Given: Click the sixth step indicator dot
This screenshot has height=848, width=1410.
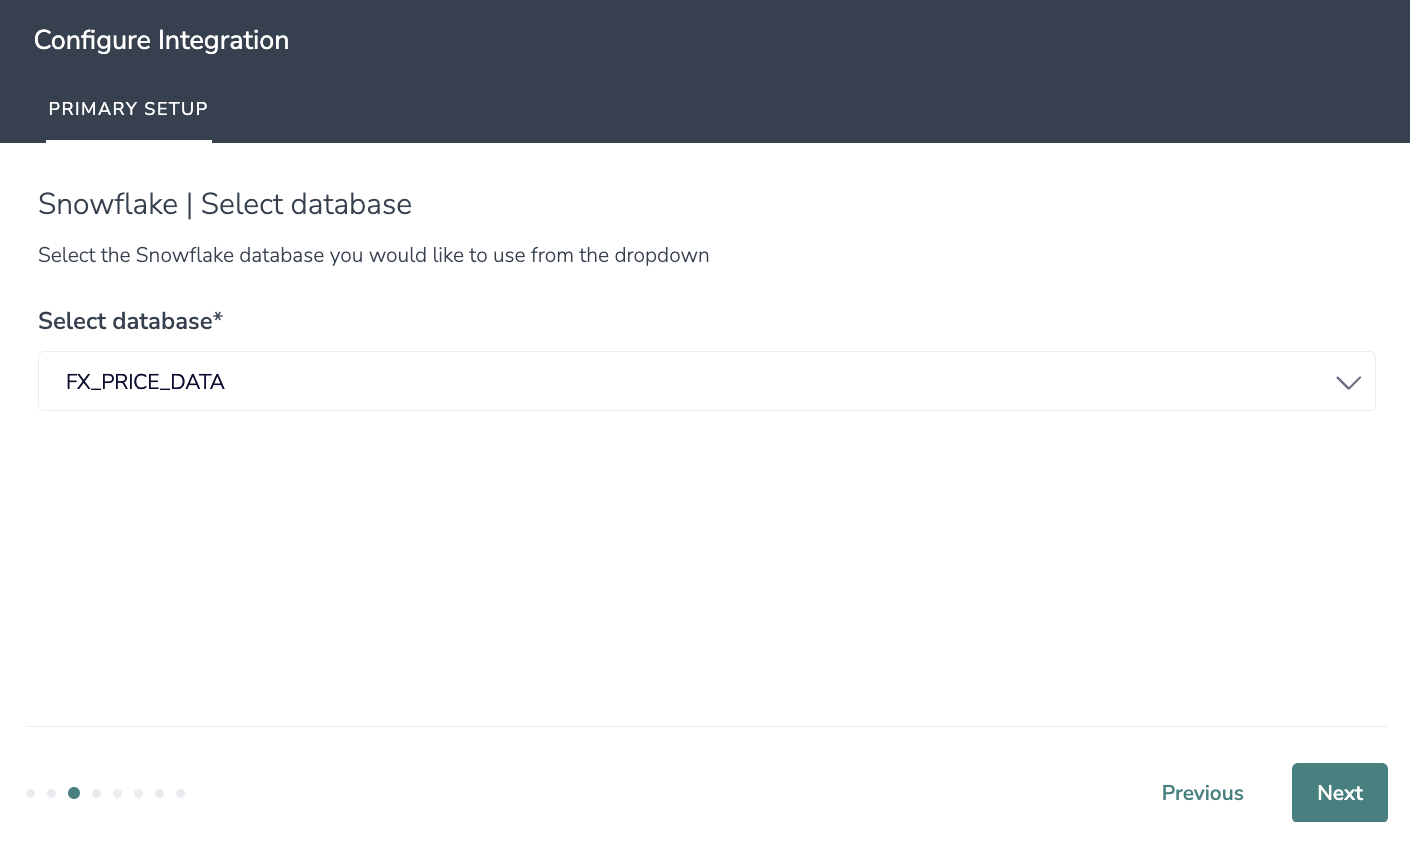Looking at the screenshot, I should pyautogui.click(x=138, y=793).
